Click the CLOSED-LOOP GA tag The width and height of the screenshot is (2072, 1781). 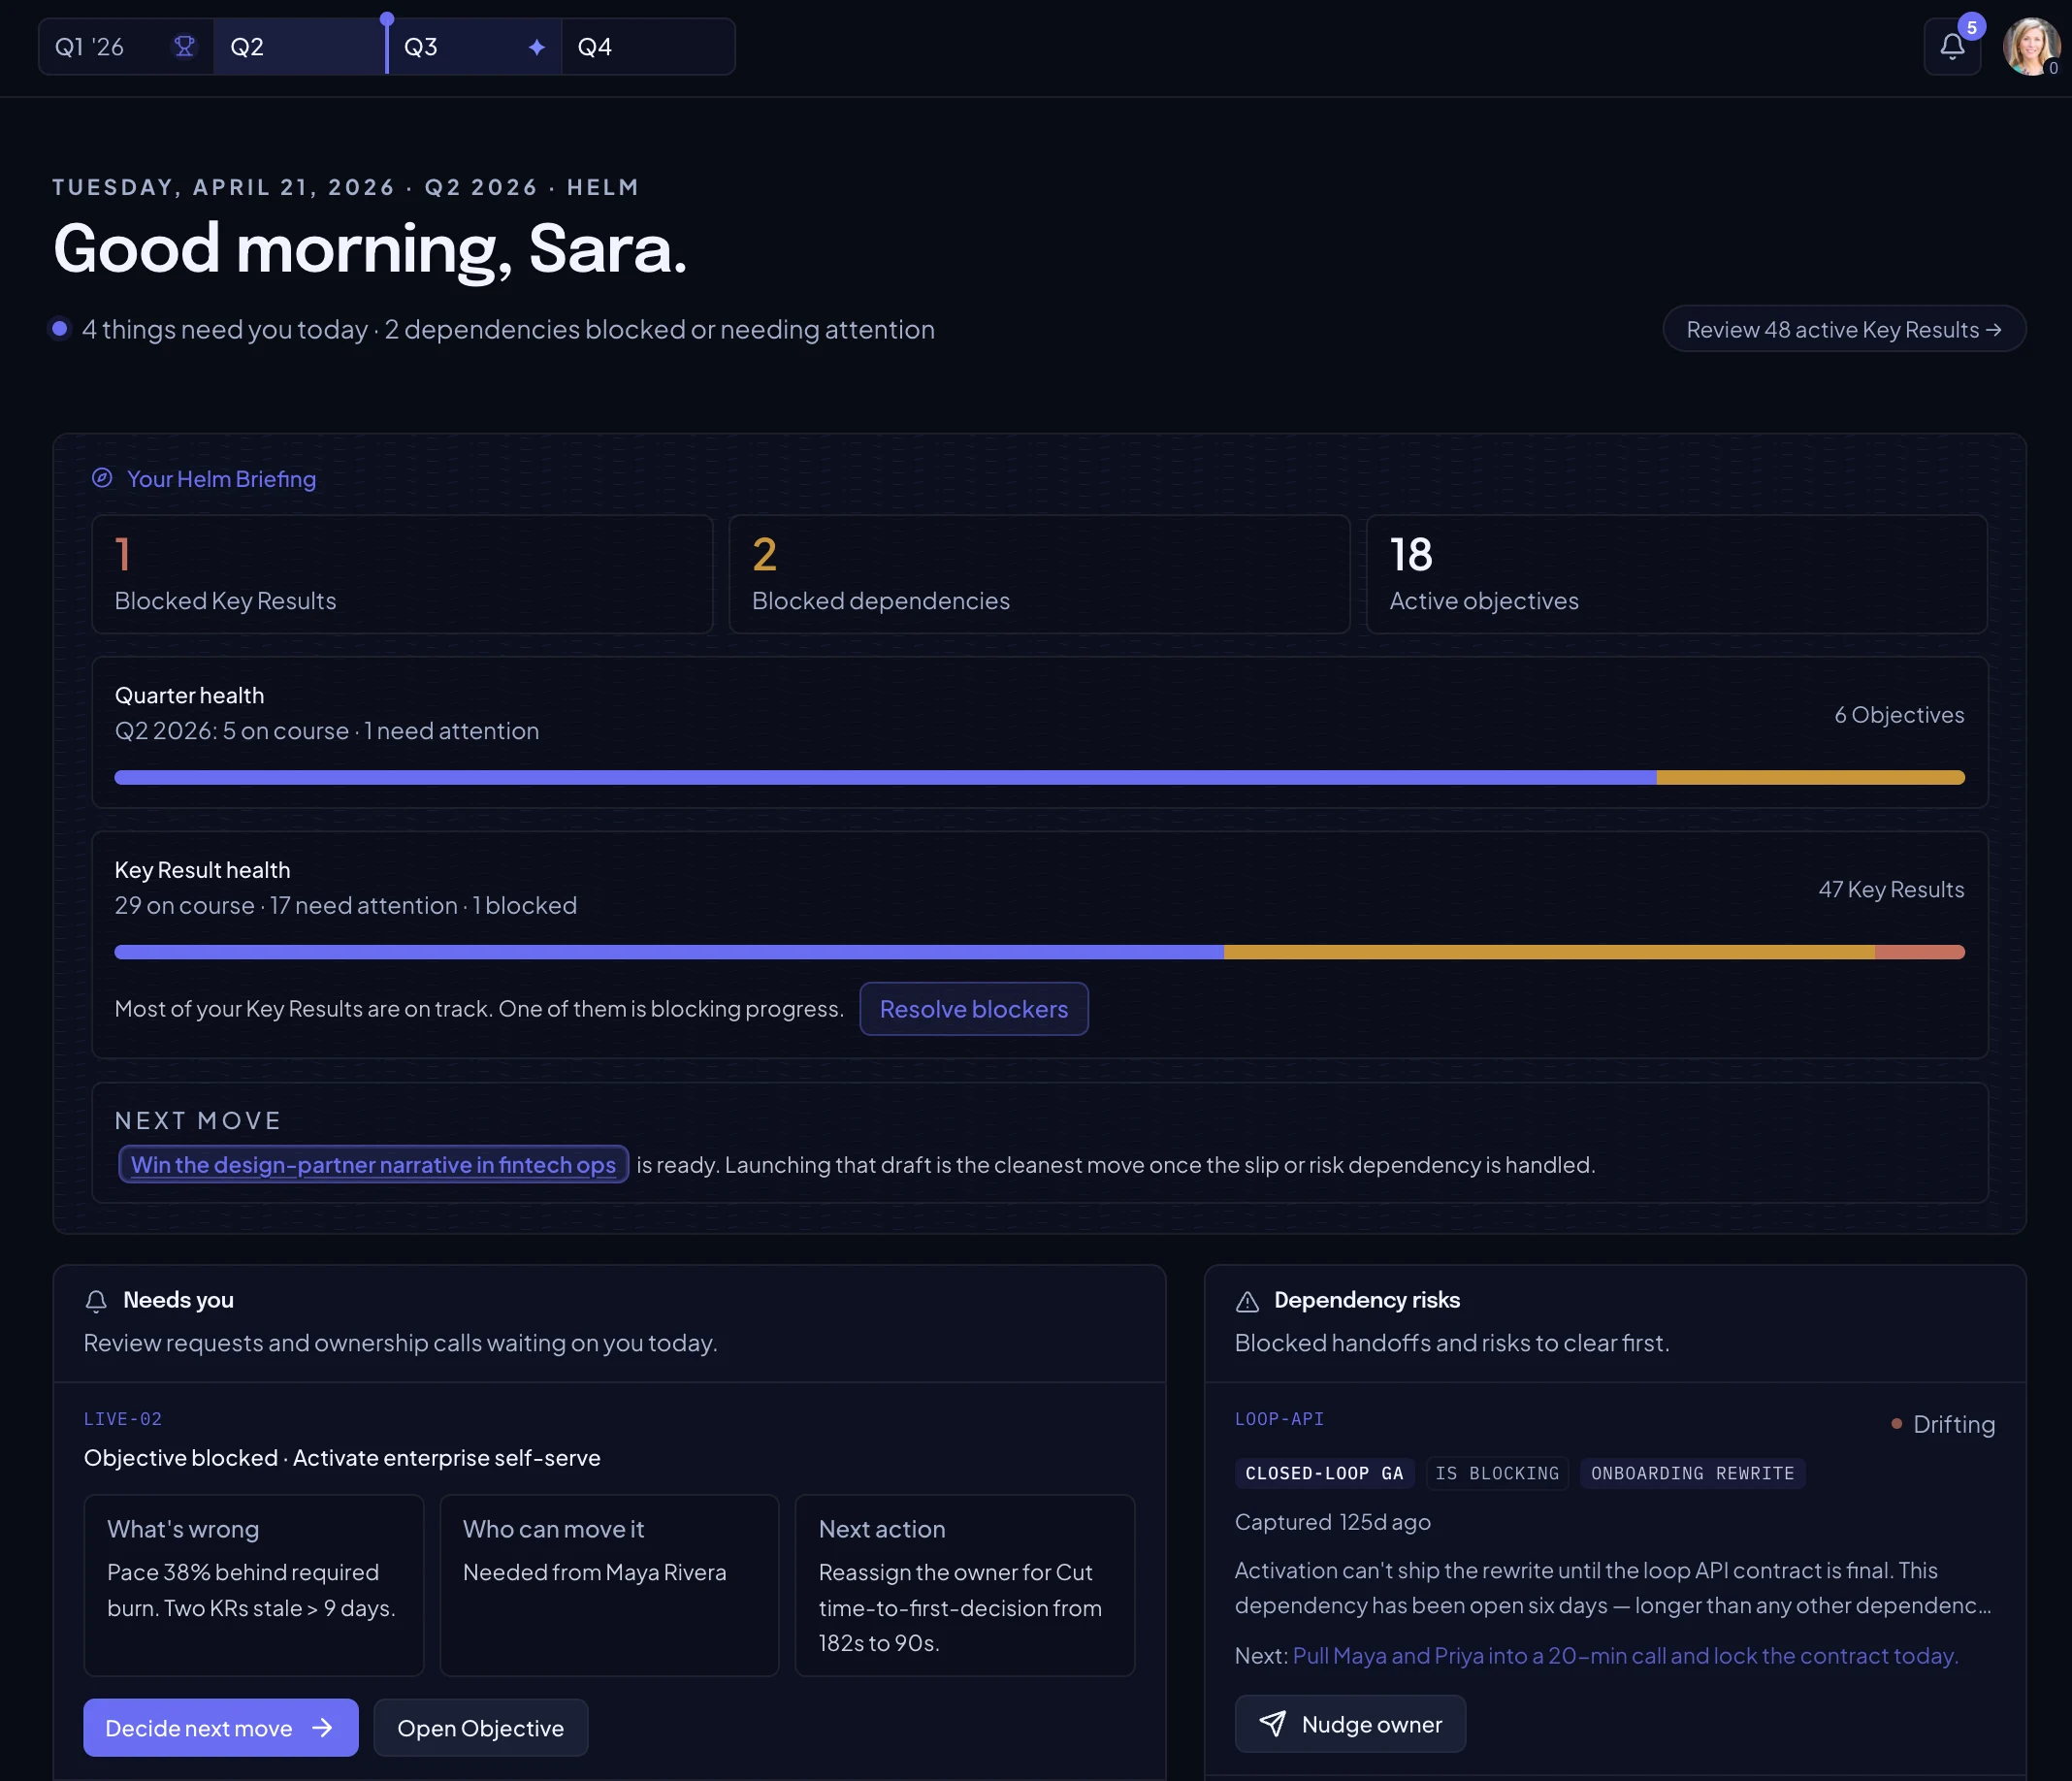[1323, 1473]
